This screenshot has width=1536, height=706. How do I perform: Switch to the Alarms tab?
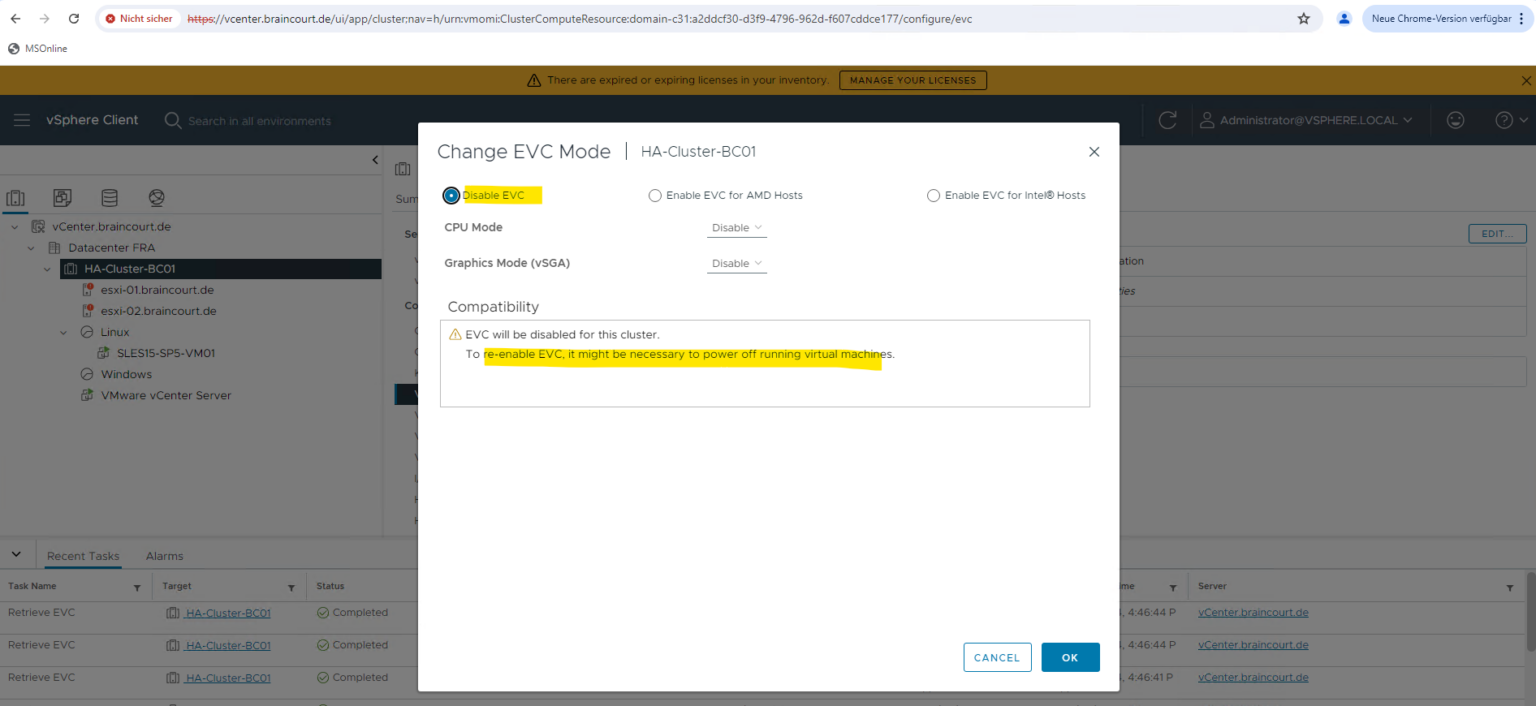[x=164, y=555]
